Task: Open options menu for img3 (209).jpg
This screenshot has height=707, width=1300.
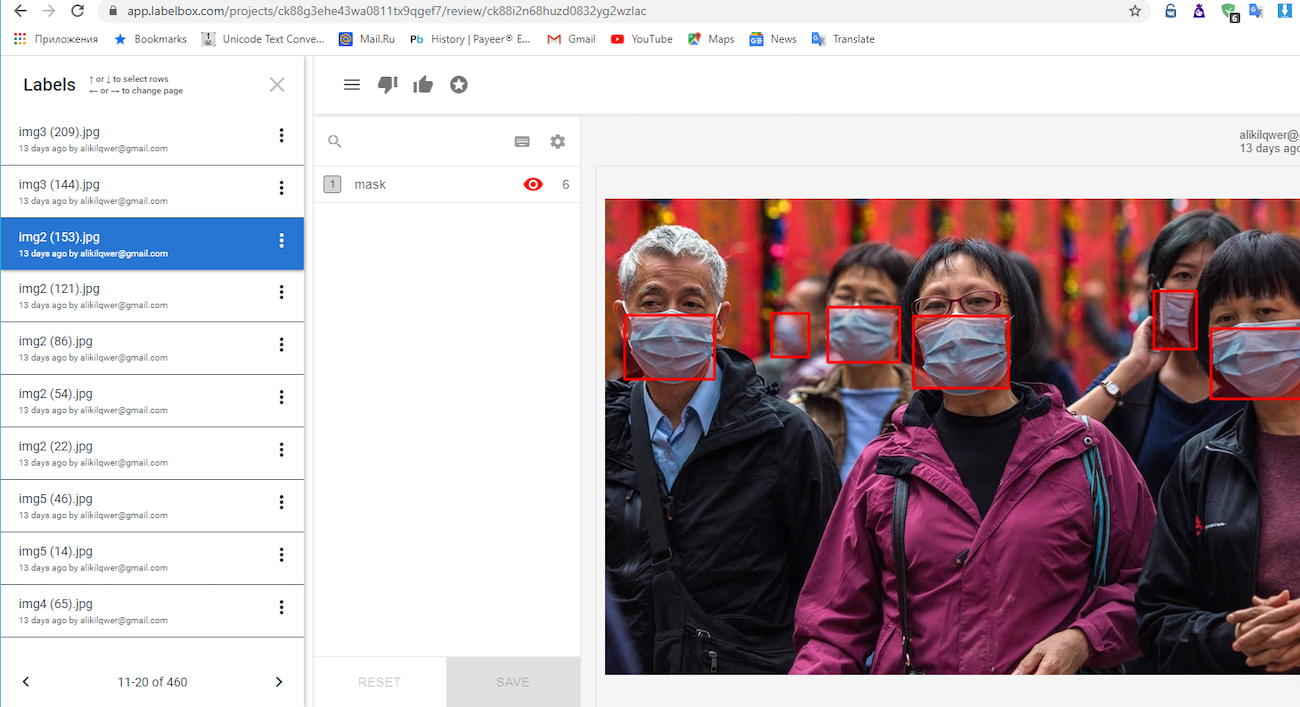Action: point(281,136)
